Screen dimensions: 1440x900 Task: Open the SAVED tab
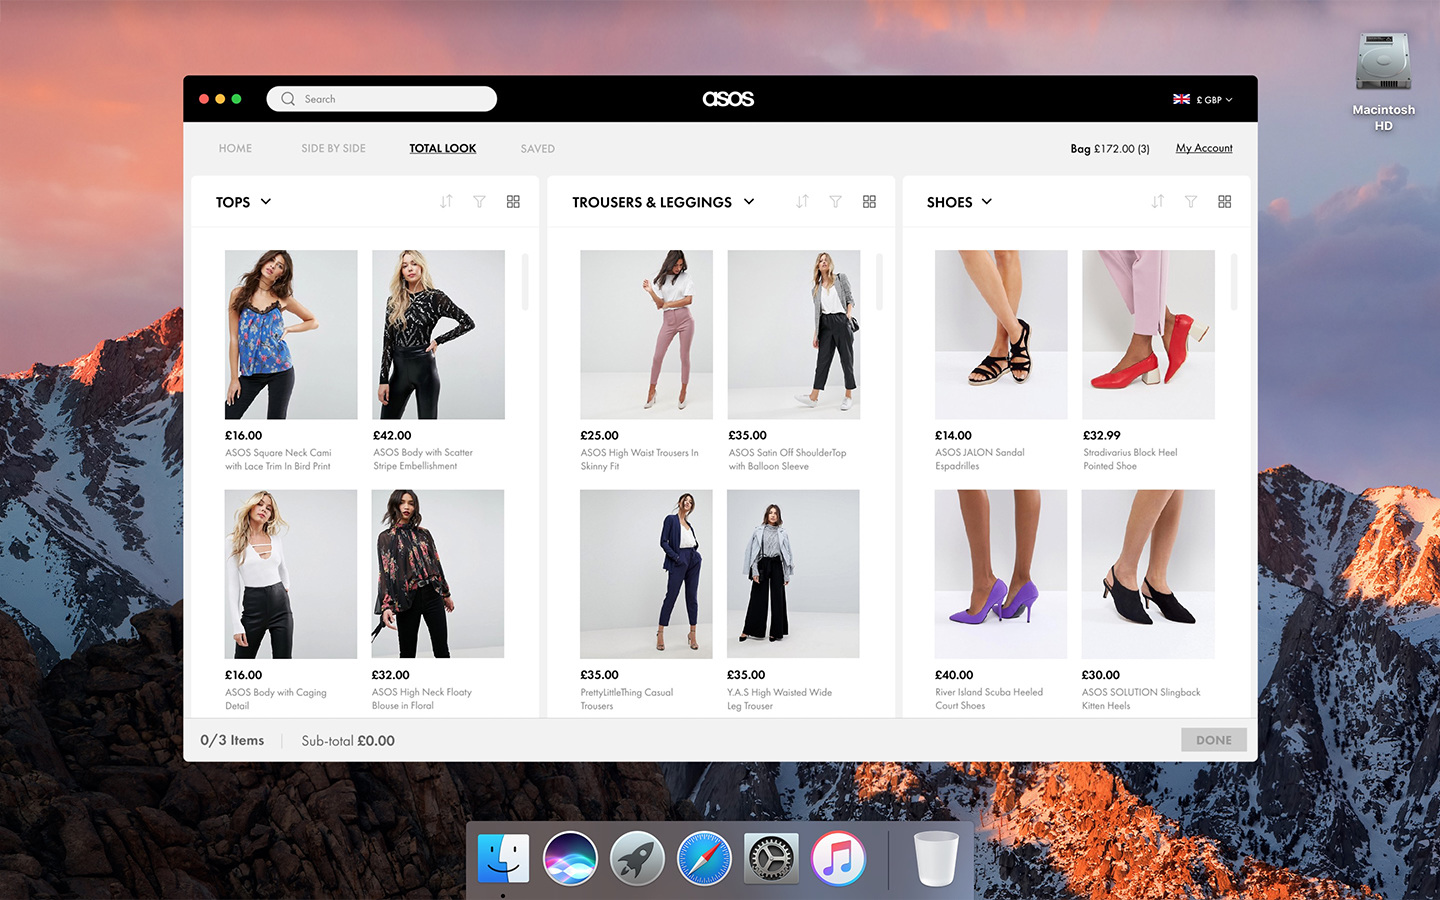[x=537, y=148]
